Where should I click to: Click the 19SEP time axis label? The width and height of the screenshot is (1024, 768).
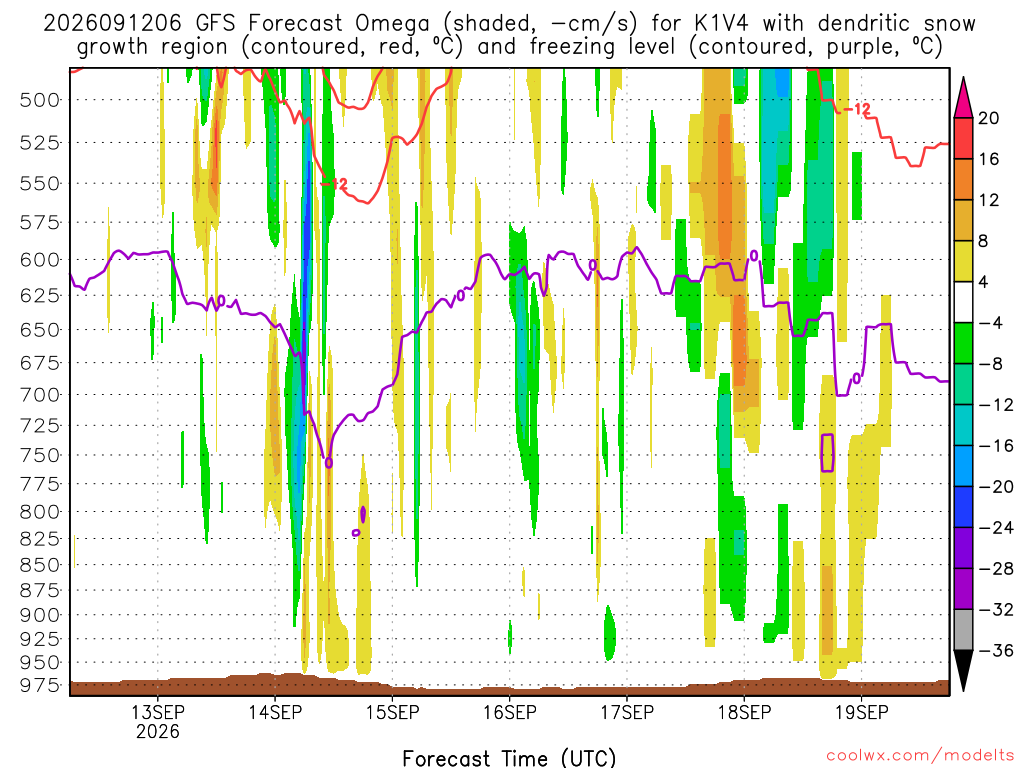(861, 712)
